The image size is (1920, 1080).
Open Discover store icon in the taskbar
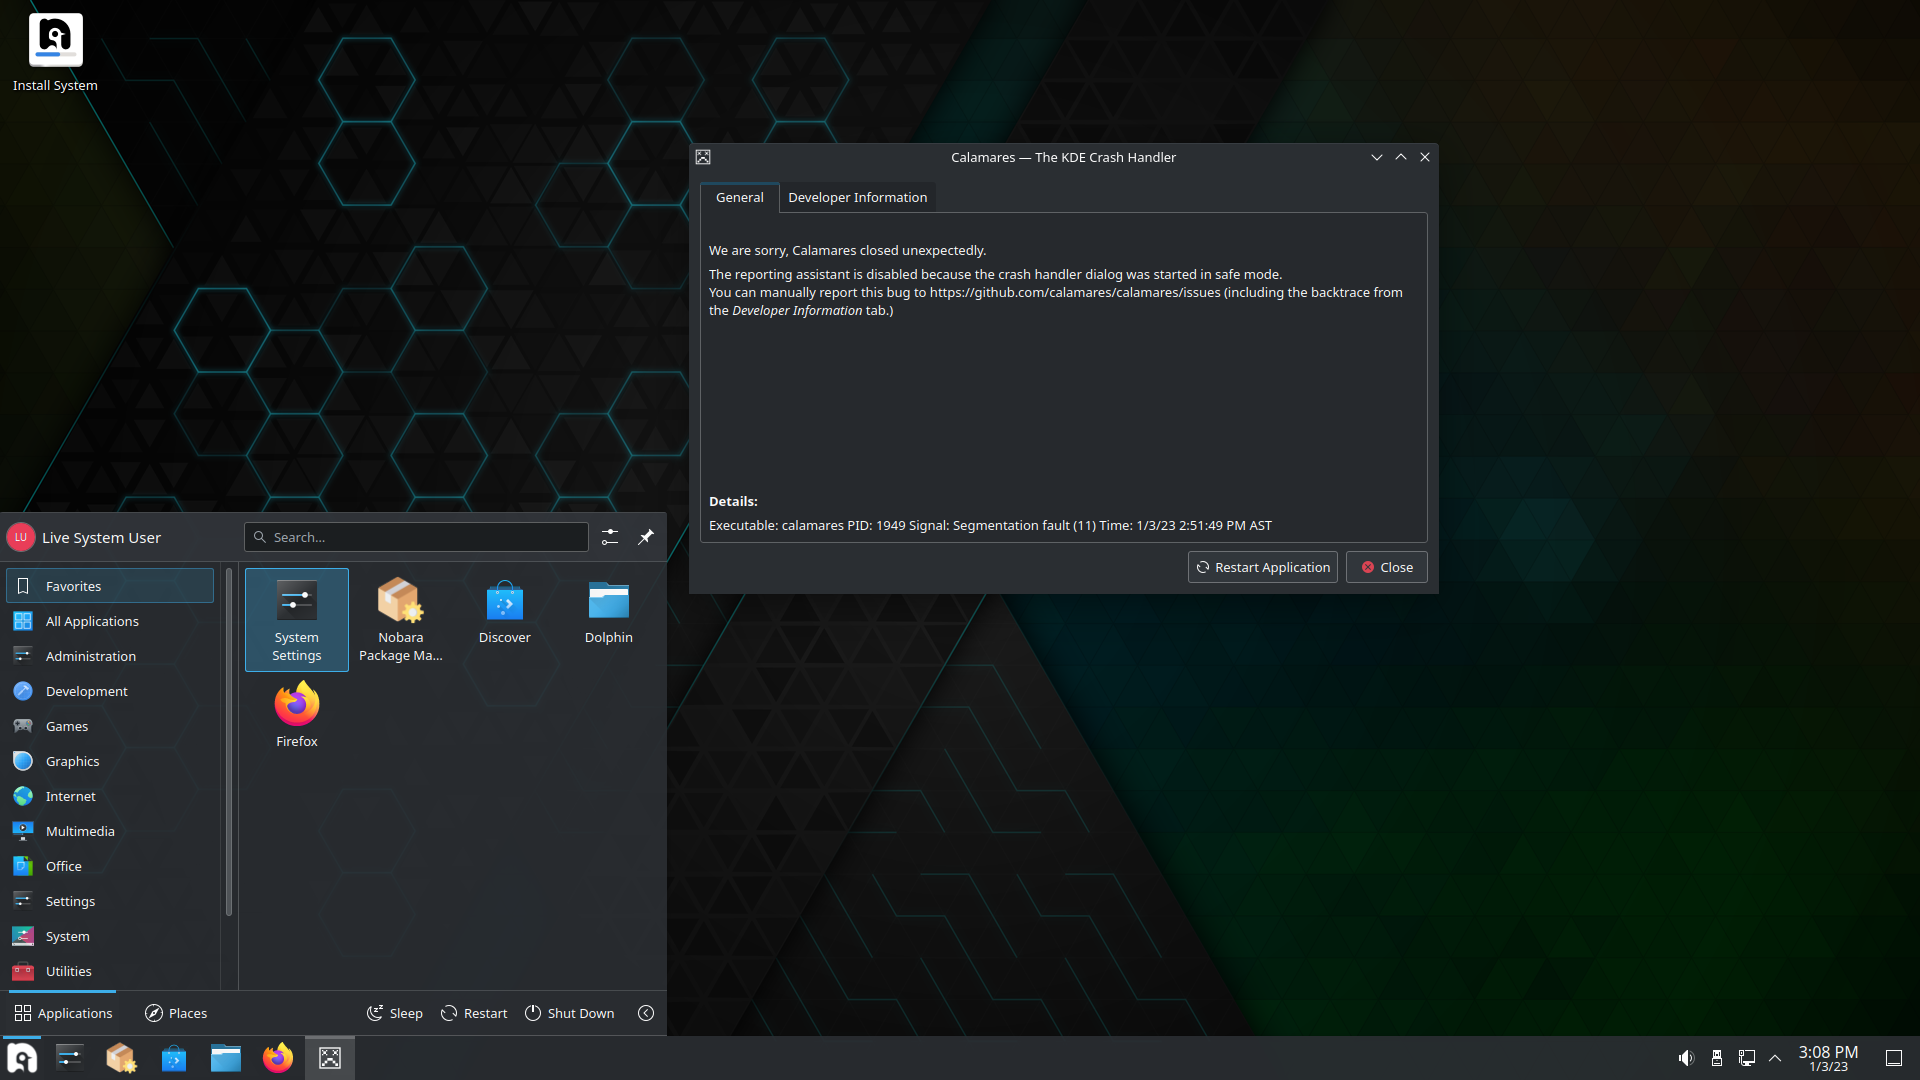174,1058
